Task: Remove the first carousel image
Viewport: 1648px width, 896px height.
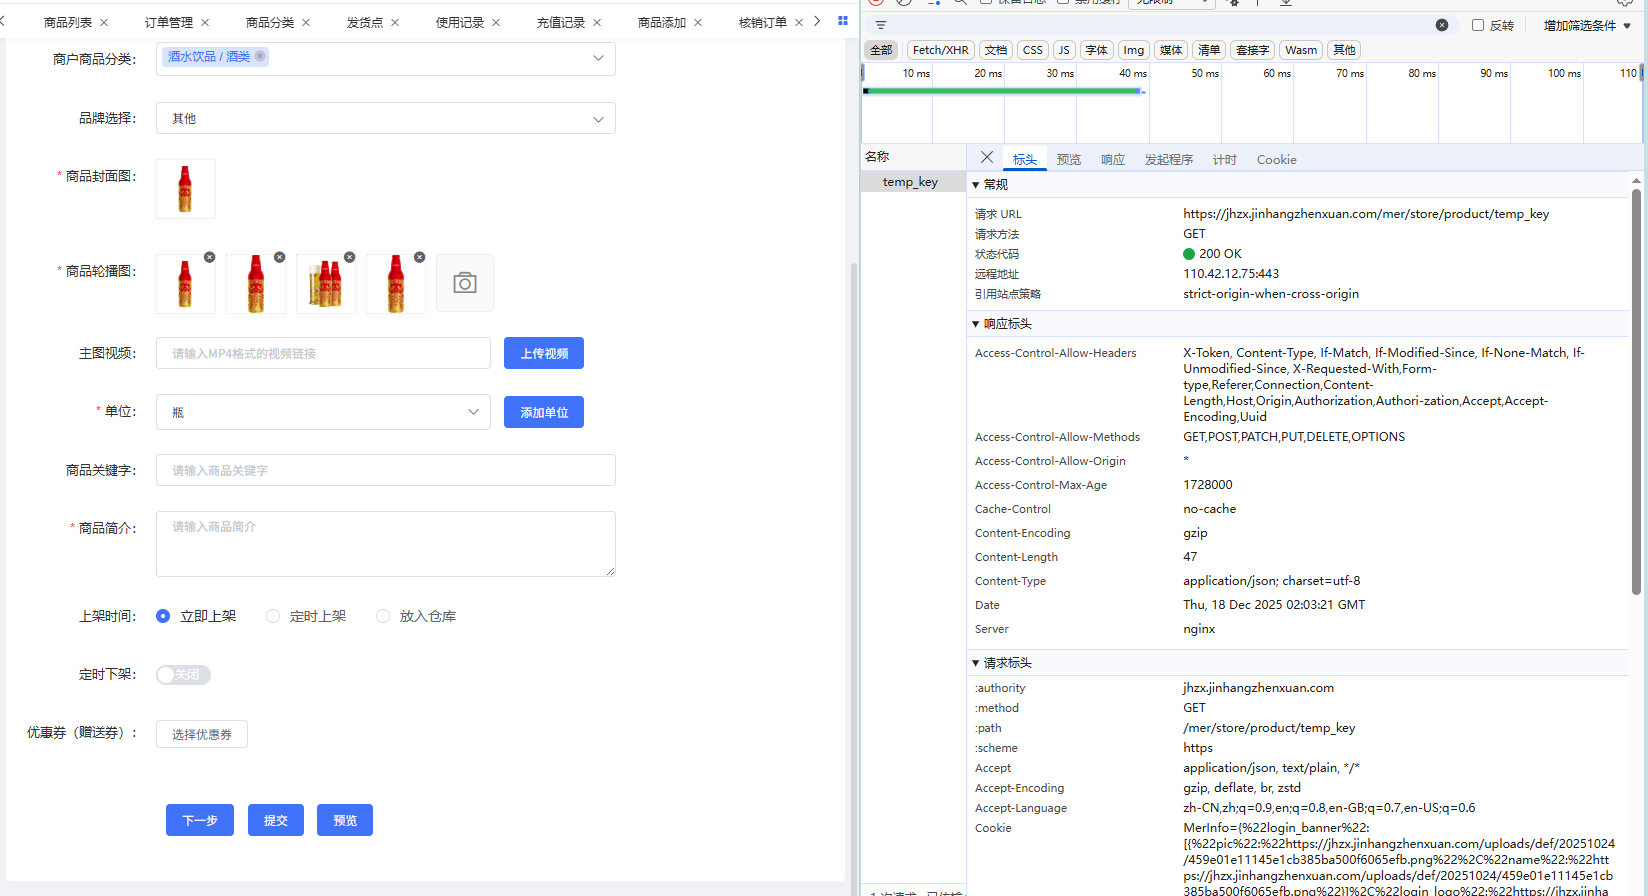Action: coord(210,257)
